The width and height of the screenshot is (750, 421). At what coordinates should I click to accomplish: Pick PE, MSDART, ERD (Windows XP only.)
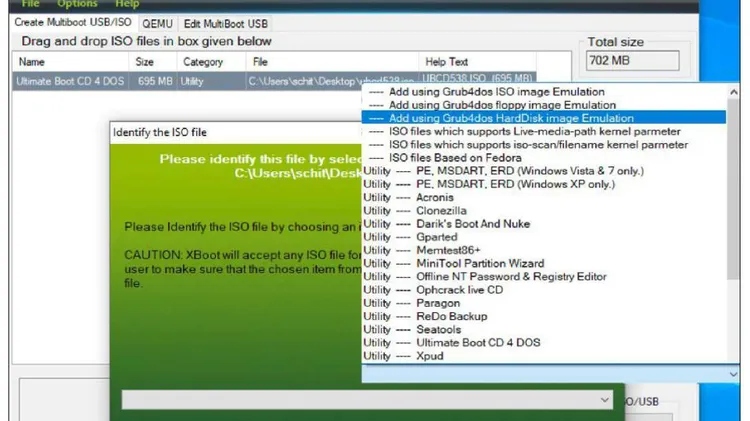pyautogui.click(x=543, y=184)
